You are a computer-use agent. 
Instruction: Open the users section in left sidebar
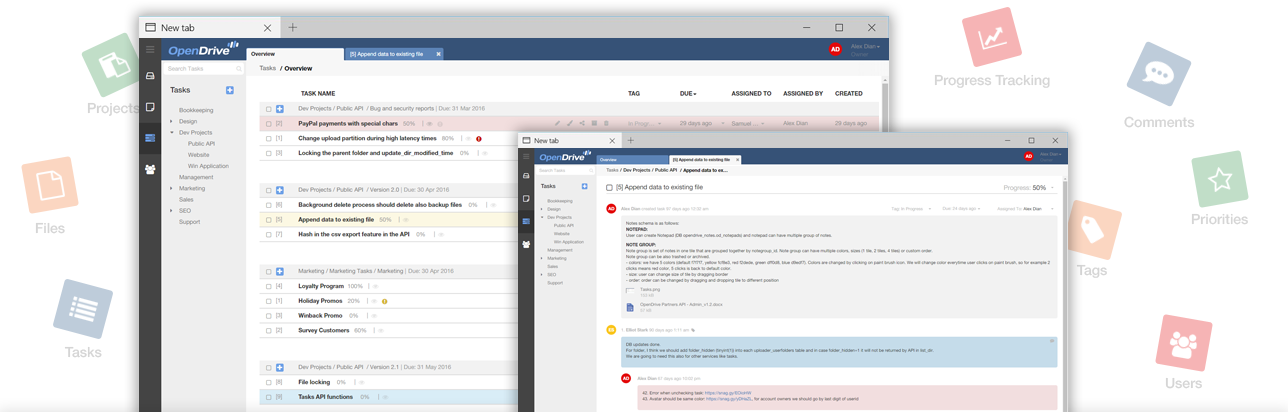click(150, 169)
